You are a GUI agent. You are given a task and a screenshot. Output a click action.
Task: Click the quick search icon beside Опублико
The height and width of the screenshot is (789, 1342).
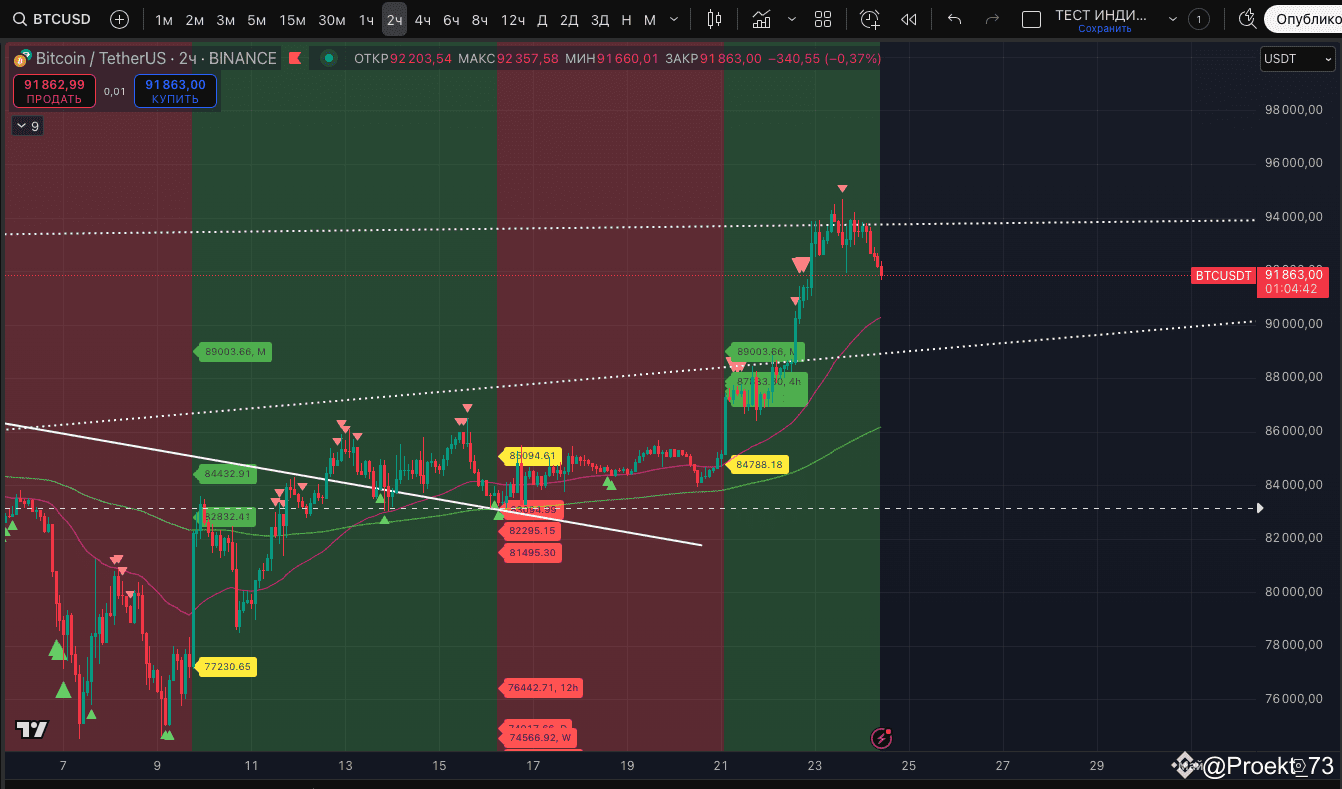pos(1246,19)
